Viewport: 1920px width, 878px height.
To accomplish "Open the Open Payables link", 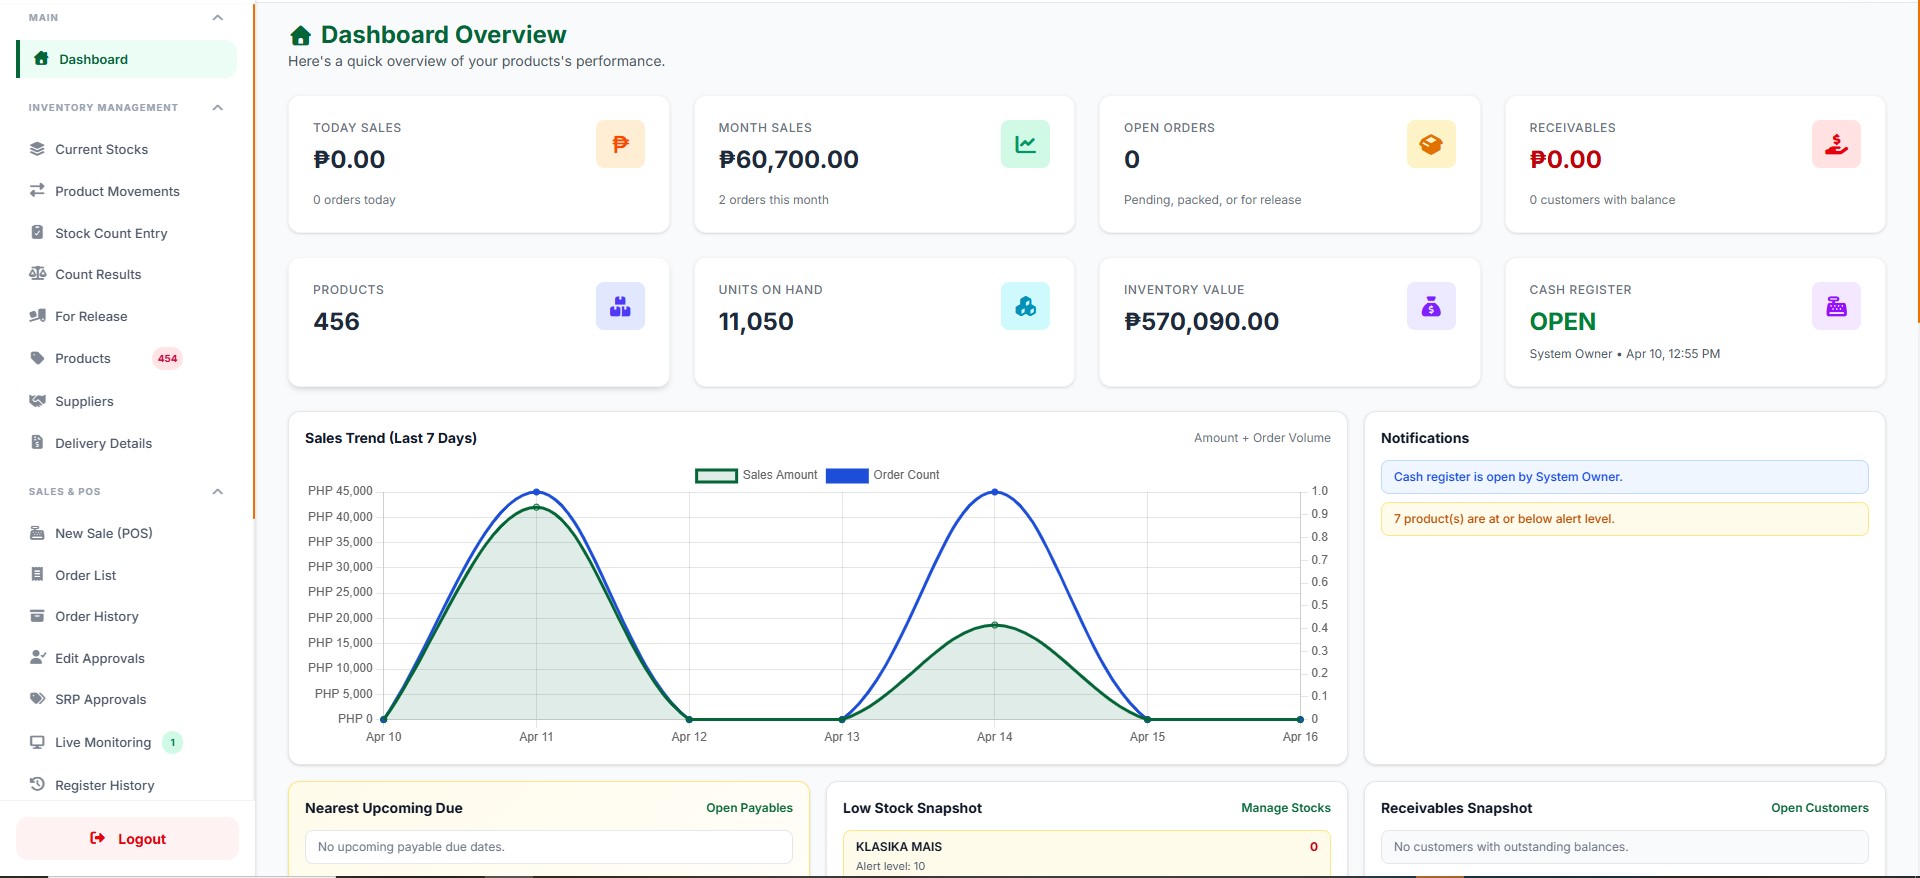I will [x=749, y=808].
